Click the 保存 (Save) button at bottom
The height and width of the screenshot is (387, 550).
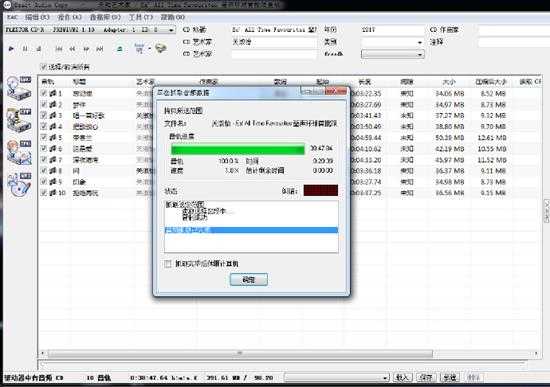(x=426, y=378)
